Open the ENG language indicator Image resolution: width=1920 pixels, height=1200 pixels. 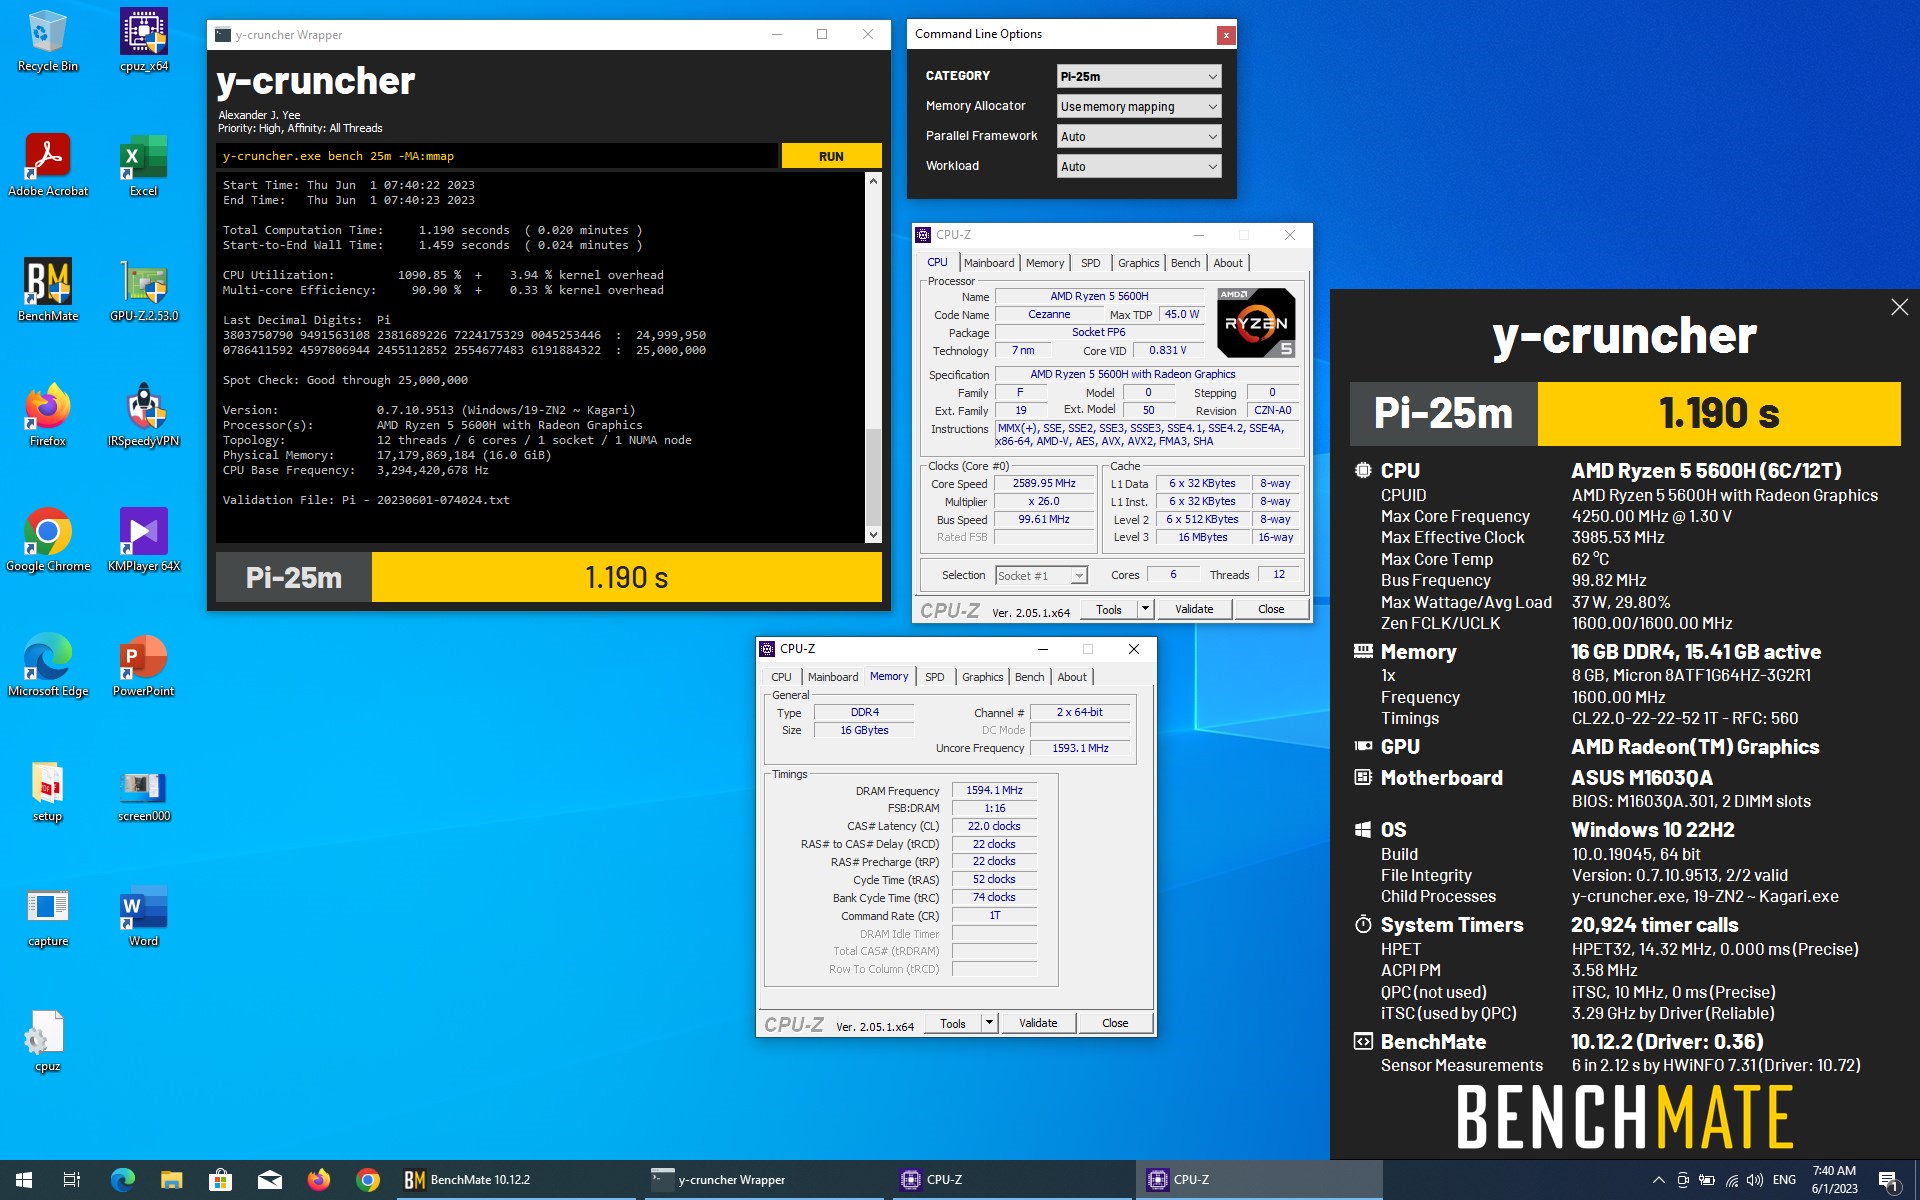[x=1784, y=1180]
